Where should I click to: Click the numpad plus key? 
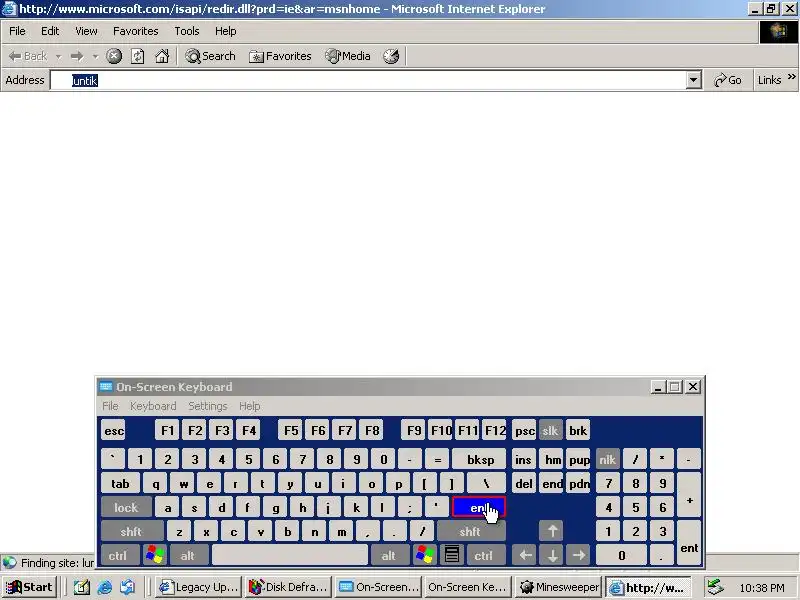tap(689, 495)
